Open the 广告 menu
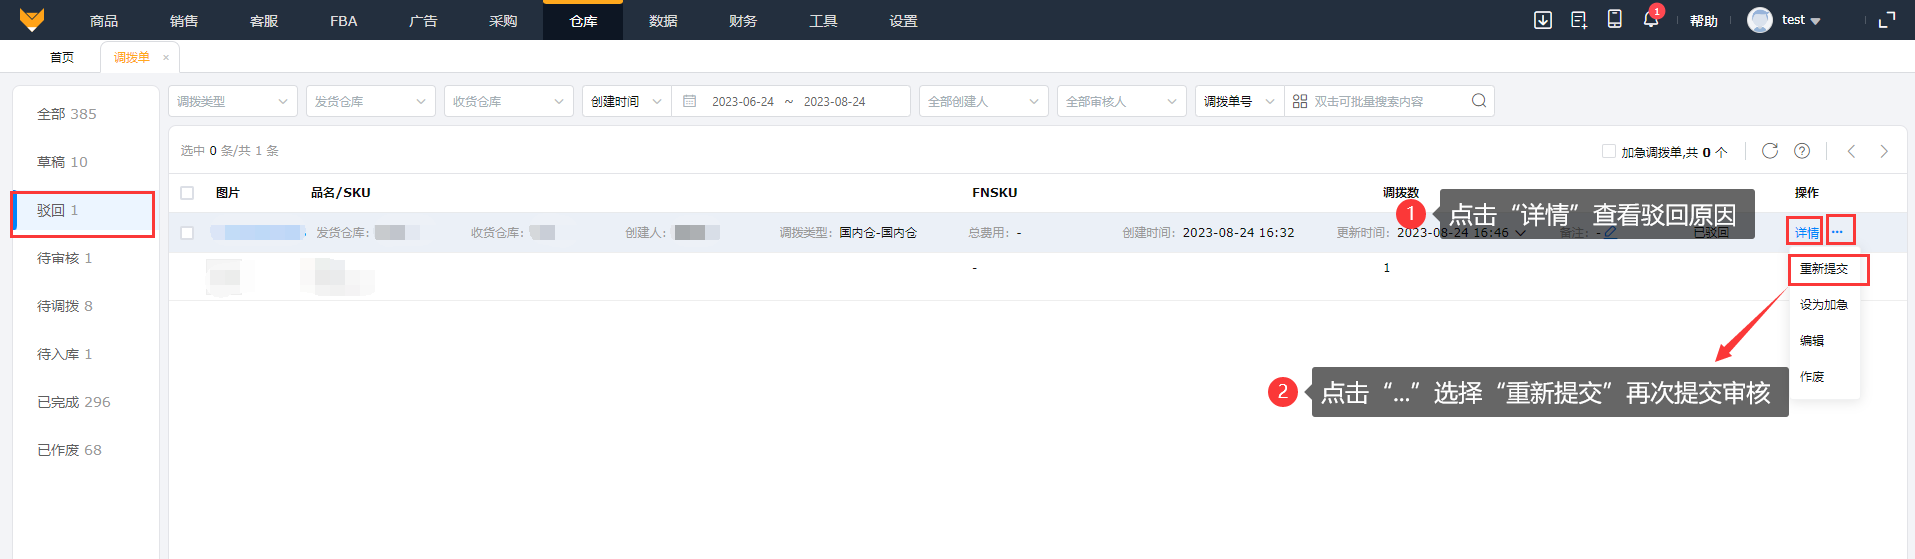Viewport: 1915px width, 559px height. (423, 21)
